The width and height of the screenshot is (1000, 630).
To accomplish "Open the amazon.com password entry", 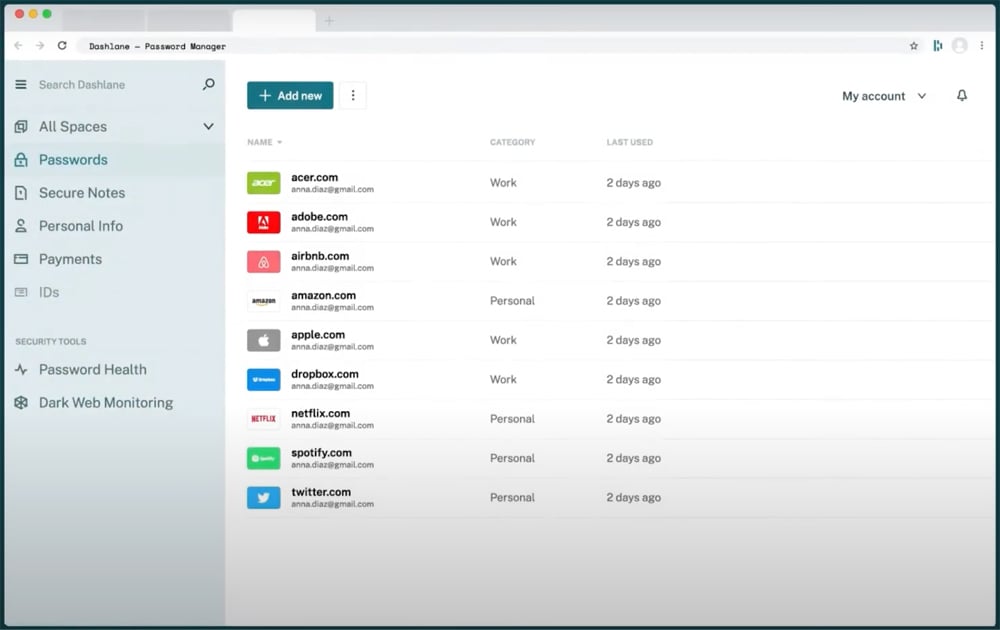I will 323,296.
